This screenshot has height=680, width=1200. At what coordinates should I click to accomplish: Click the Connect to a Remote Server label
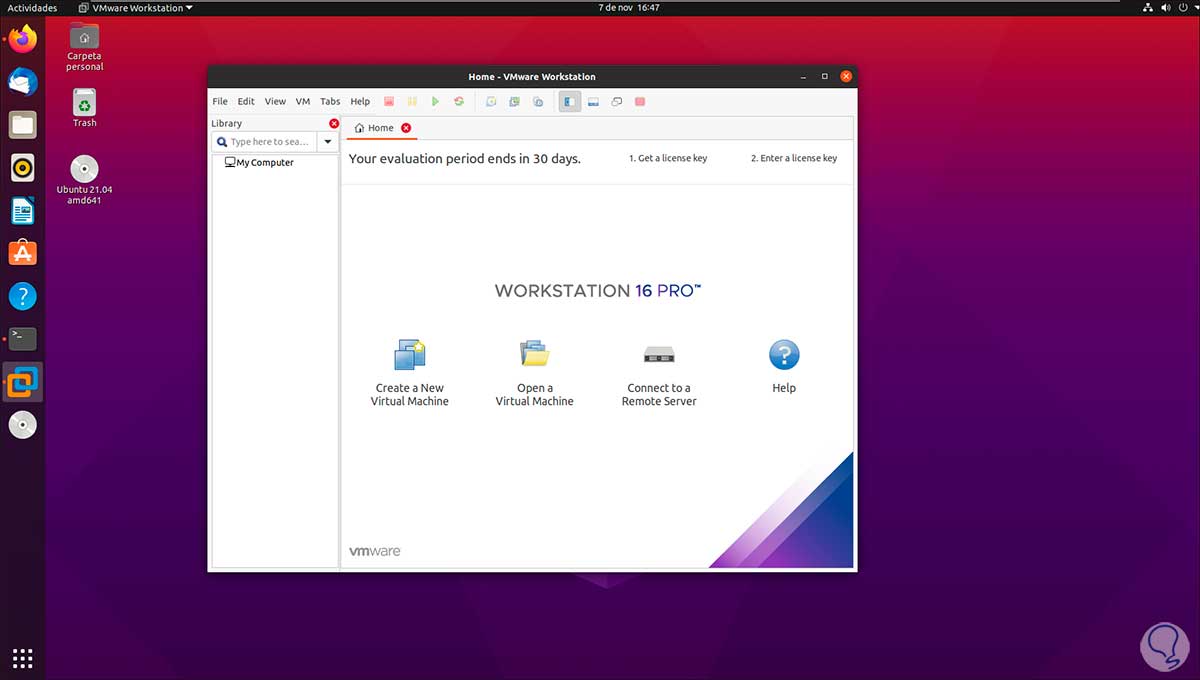659,395
